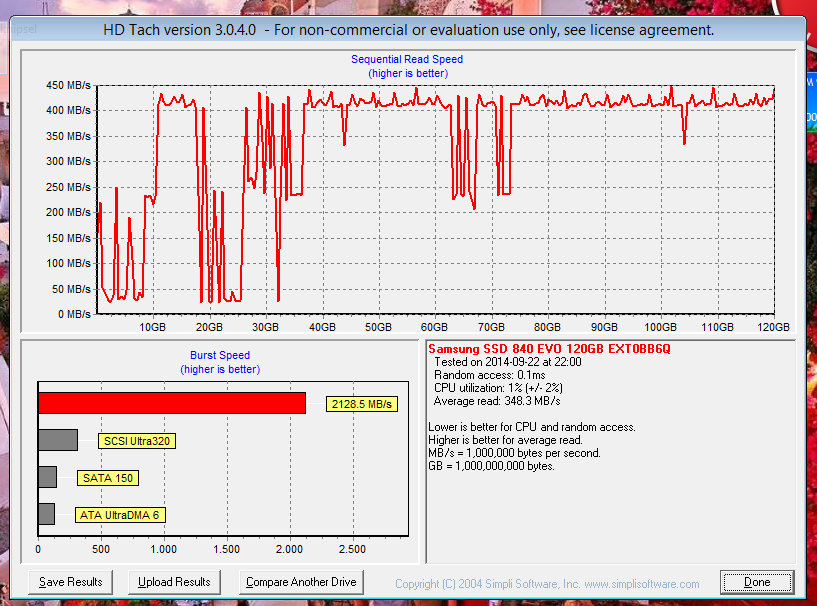Screen dimensions: 817x606
Task: Click the 'MB/s = 1,000,000 bytes per second' note
Action: (514, 453)
